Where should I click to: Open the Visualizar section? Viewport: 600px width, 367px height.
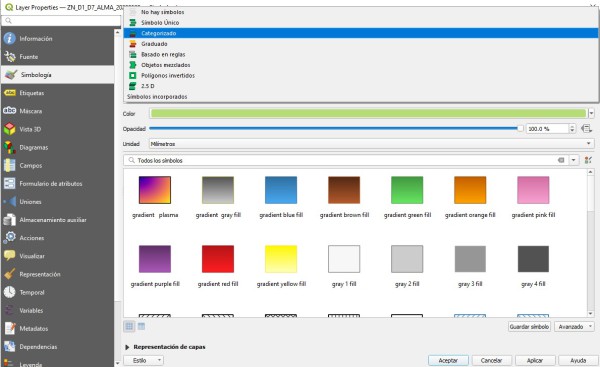[x=57, y=256]
